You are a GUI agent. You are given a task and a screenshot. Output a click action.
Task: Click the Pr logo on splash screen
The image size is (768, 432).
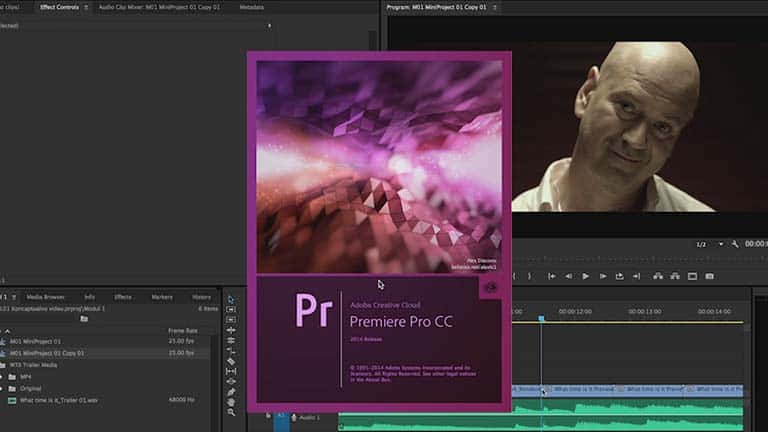(314, 311)
